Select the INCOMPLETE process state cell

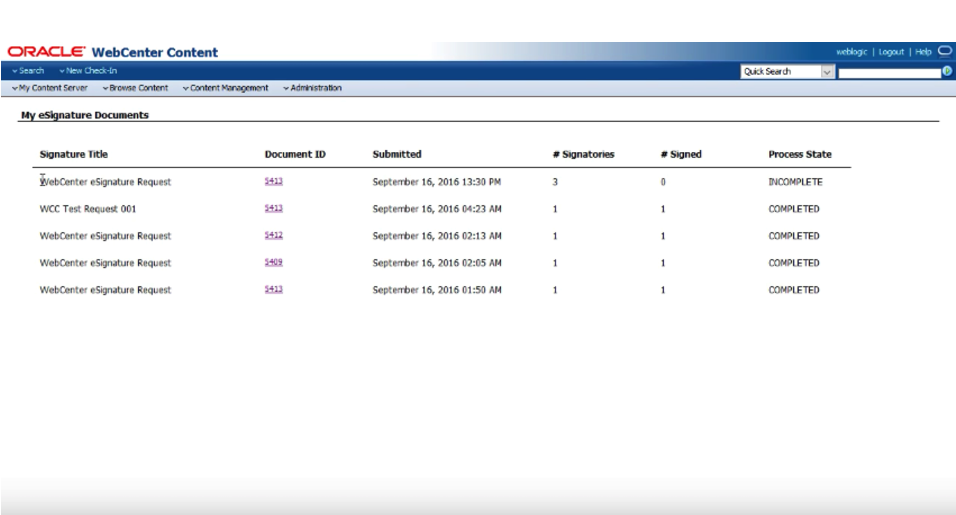coord(796,182)
